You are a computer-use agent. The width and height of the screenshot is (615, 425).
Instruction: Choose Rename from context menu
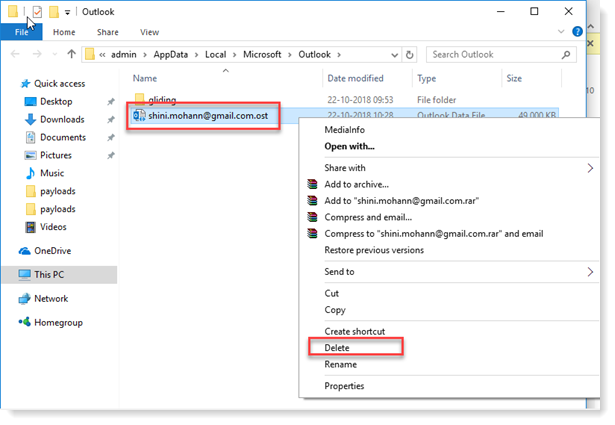[x=340, y=364]
